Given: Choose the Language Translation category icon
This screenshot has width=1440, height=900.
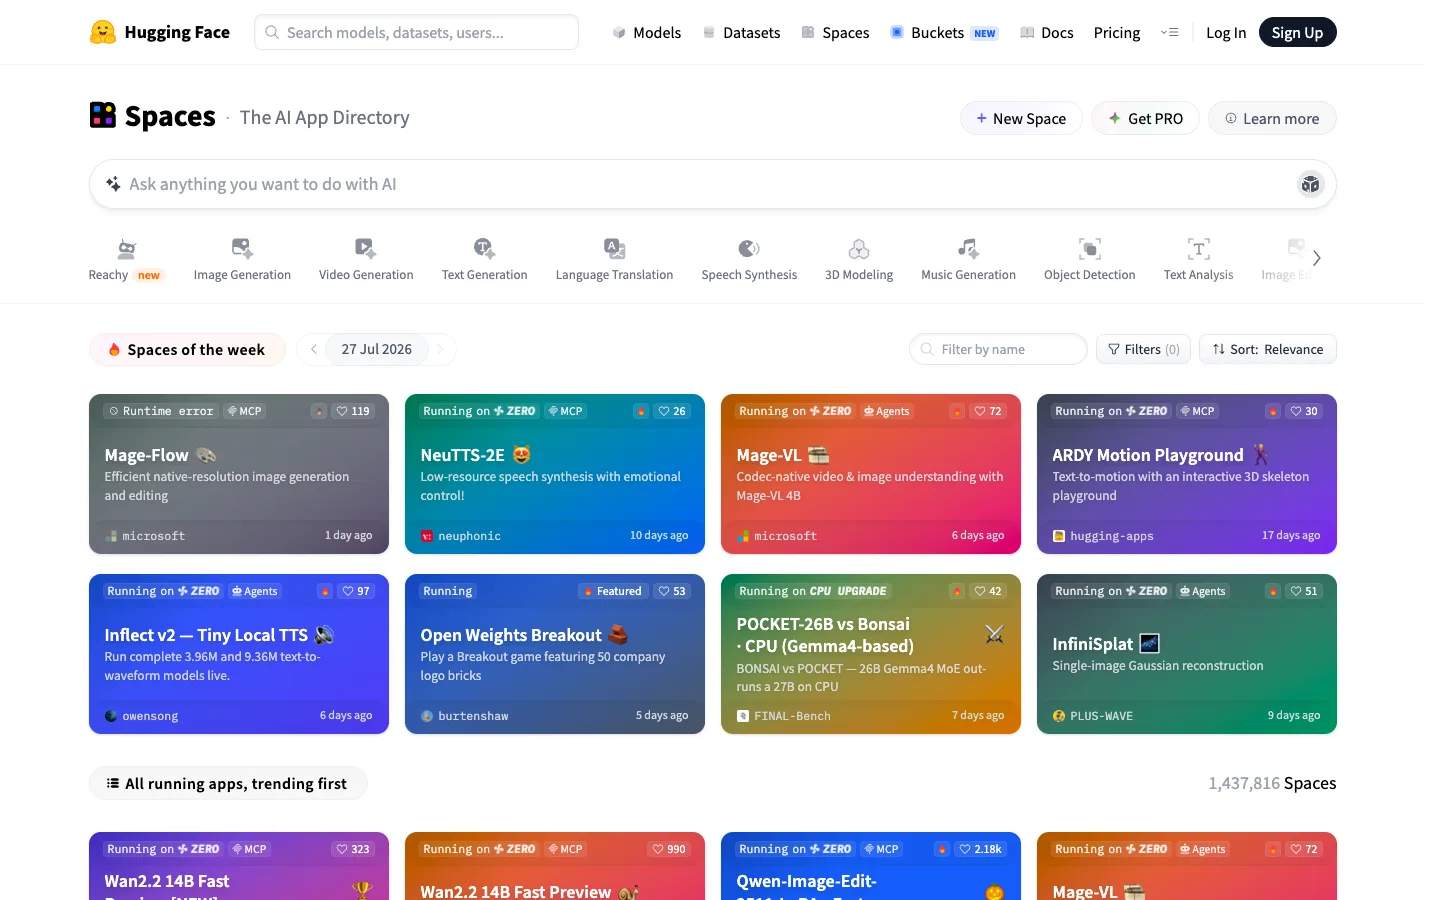Looking at the screenshot, I should point(614,249).
